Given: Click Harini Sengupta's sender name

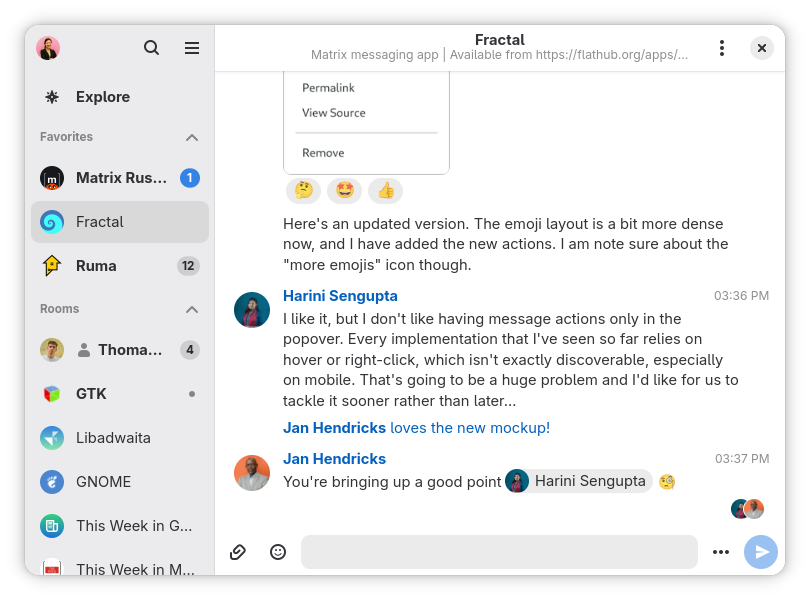Looking at the screenshot, I should coord(340,296).
